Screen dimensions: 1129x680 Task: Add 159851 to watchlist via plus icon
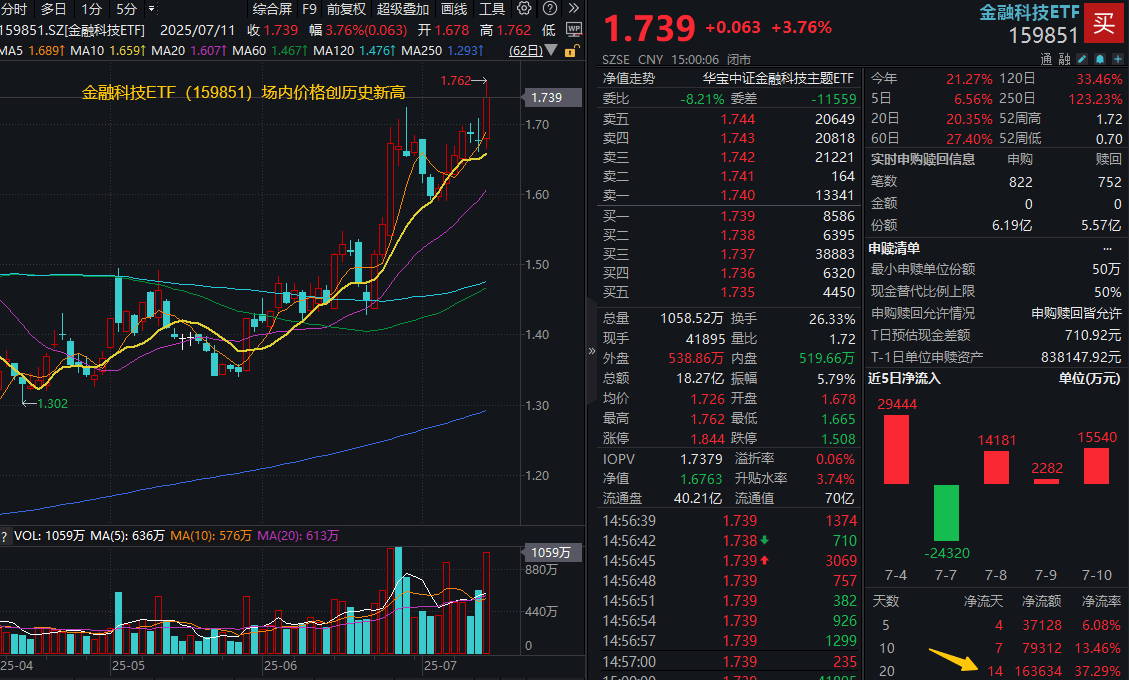(1117, 59)
